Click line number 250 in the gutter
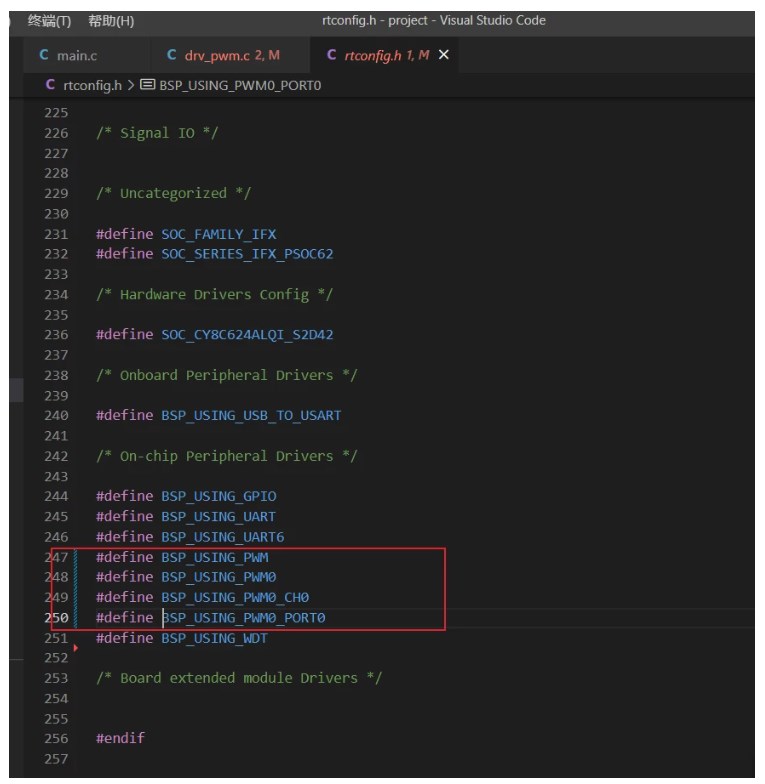Image resolution: width=765 pixels, height=784 pixels. [56, 618]
